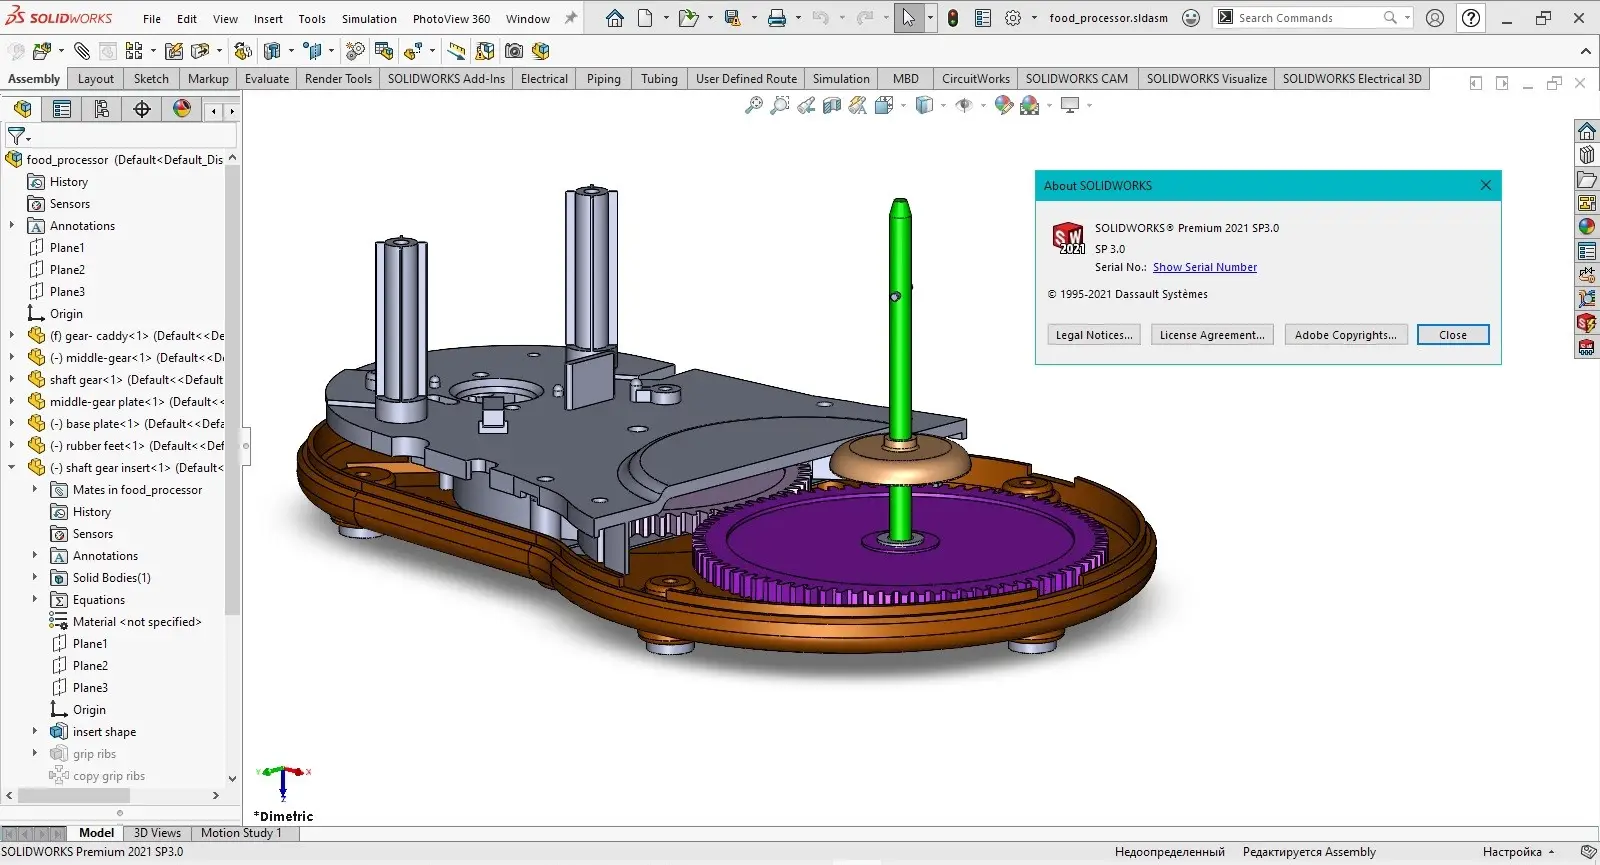
Task: Open the New document dropdown arrow
Action: (x=666, y=18)
